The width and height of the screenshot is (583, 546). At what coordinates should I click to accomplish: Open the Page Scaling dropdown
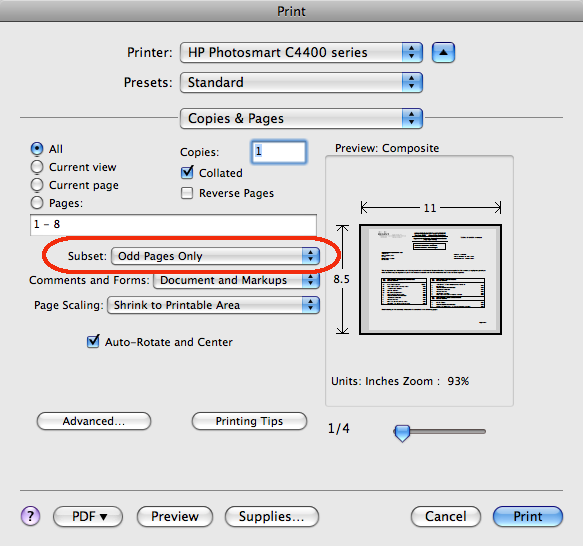(213, 305)
